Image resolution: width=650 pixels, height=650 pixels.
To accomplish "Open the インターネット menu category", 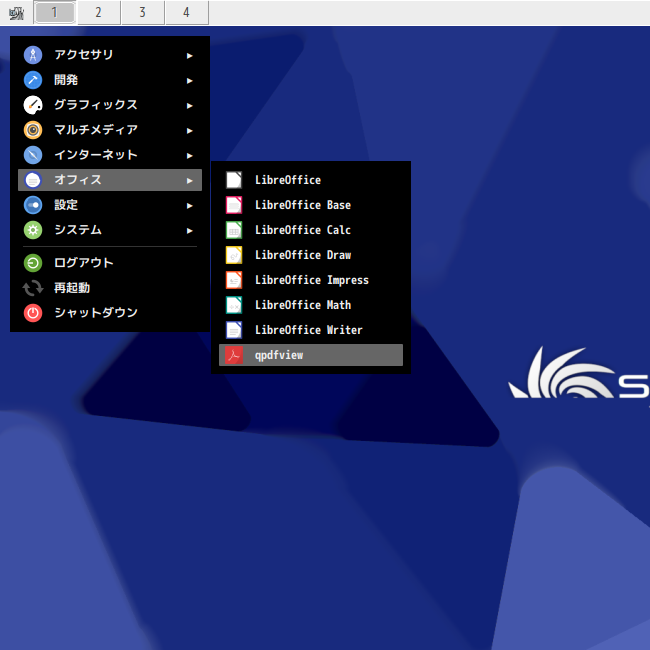I will pos(110,155).
